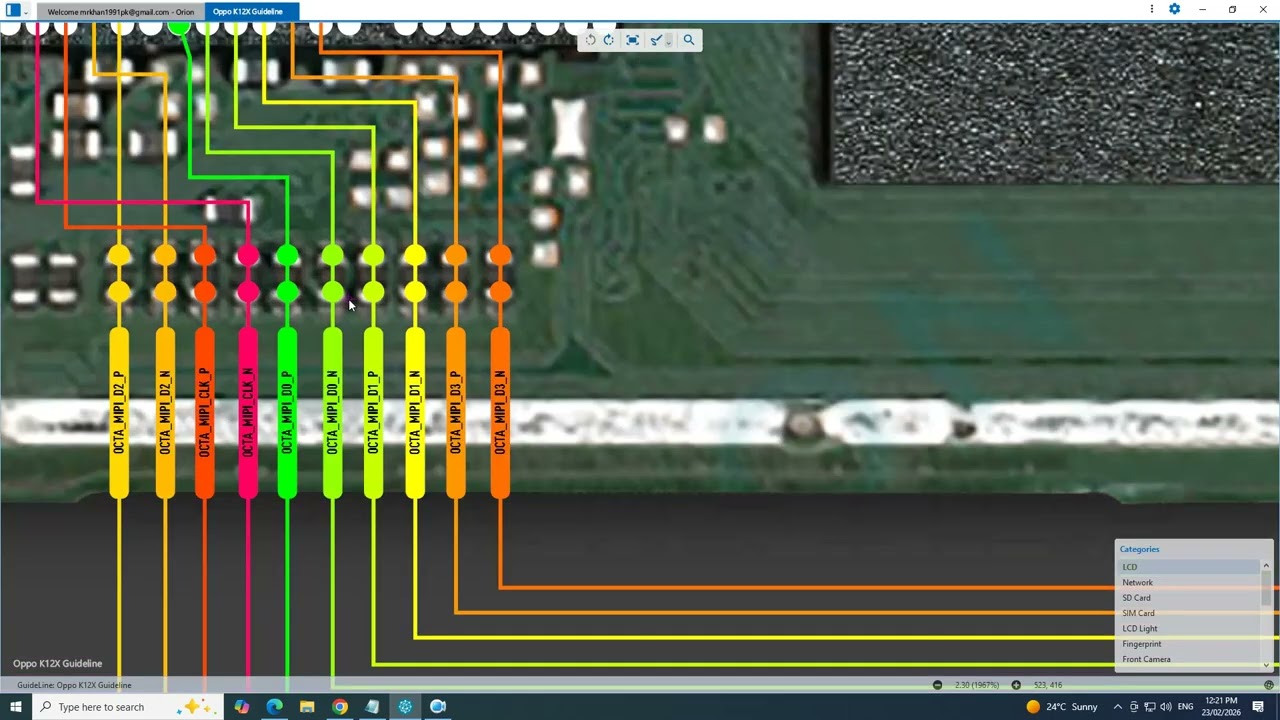Click the OCTA_MIPI_D3_N trace label
Screen dimensions: 1280x720
click(x=500, y=412)
